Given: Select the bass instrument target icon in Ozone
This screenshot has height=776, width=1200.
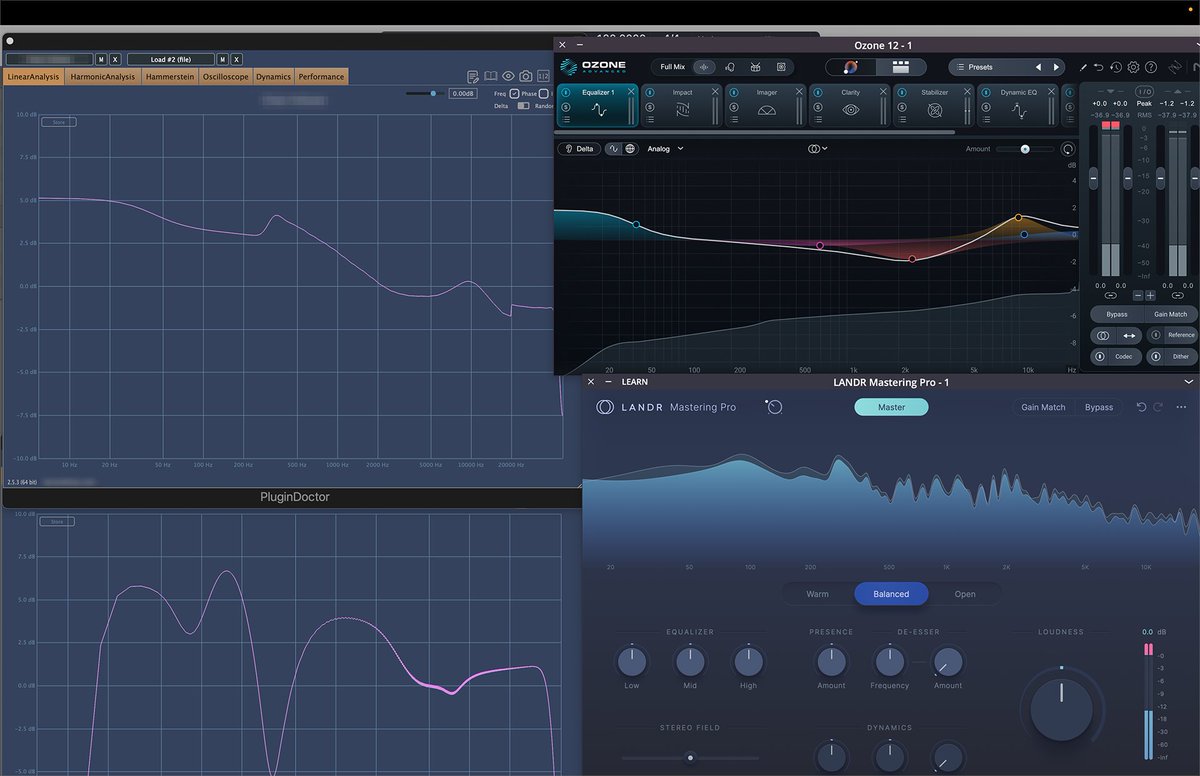Looking at the screenshot, I should click(x=781, y=67).
